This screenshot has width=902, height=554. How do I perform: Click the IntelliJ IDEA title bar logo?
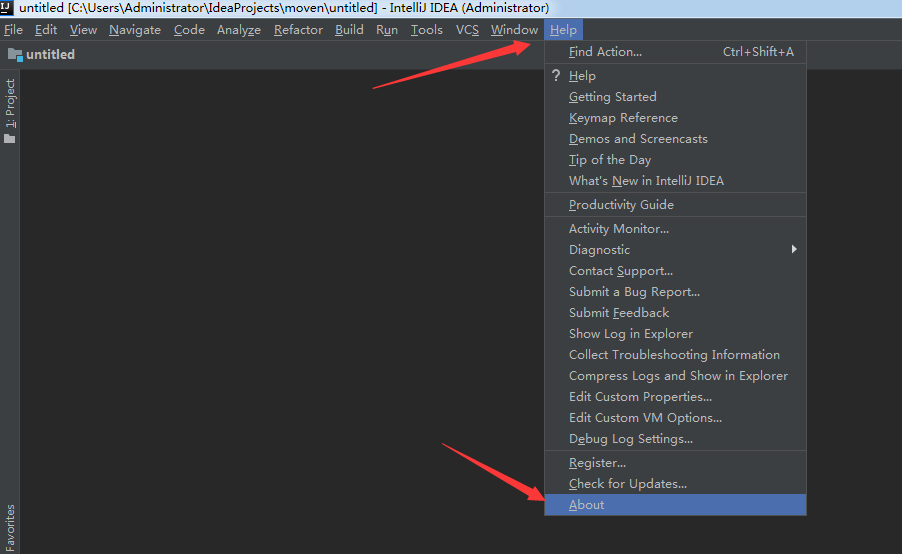tap(6, 7)
